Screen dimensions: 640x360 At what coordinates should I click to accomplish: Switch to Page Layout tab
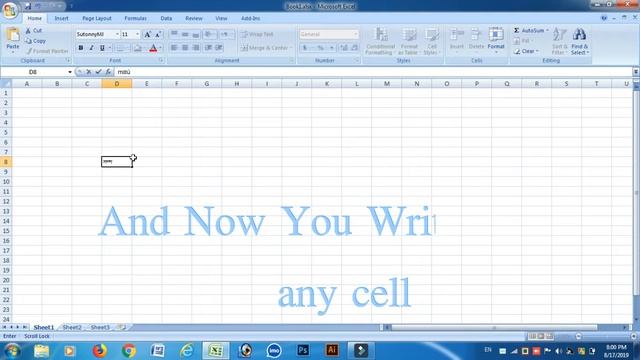point(97,18)
